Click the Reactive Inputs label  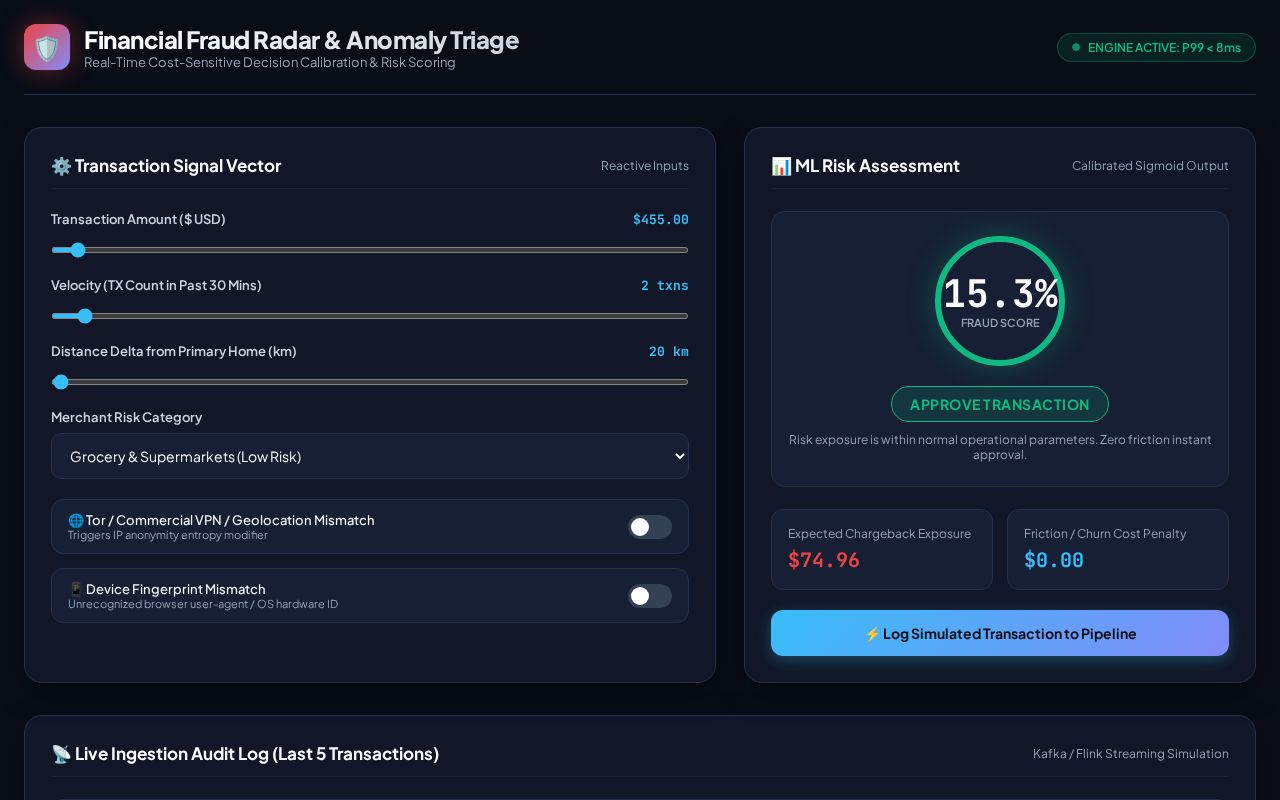point(645,166)
